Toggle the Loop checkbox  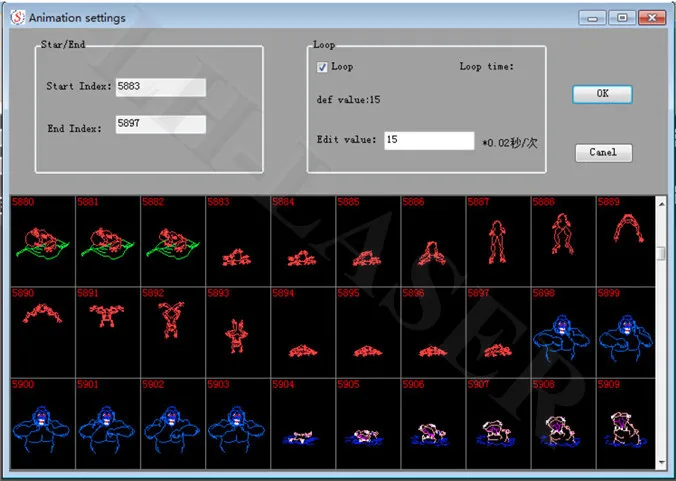[322, 67]
